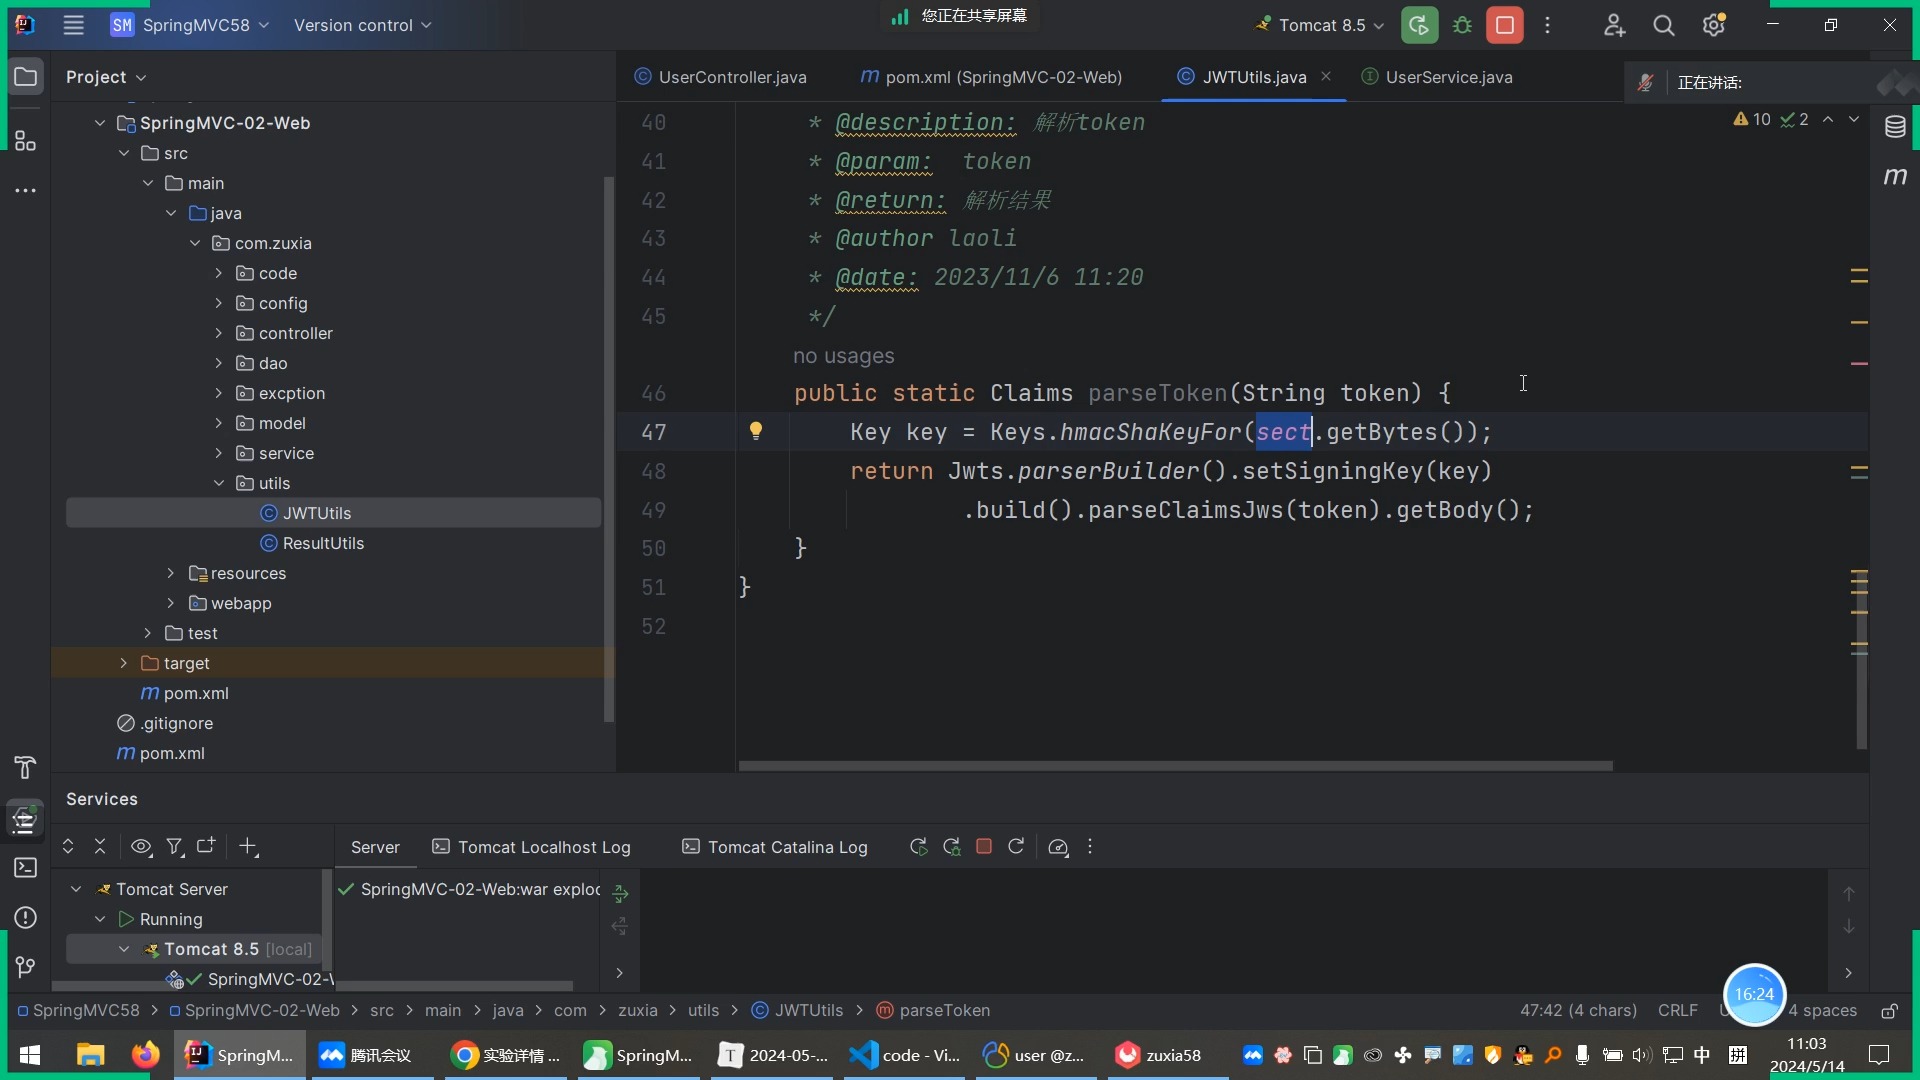This screenshot has width=1920, height=1080.
Task: Collapse all items in Services tree
Action: click(100, 846)
